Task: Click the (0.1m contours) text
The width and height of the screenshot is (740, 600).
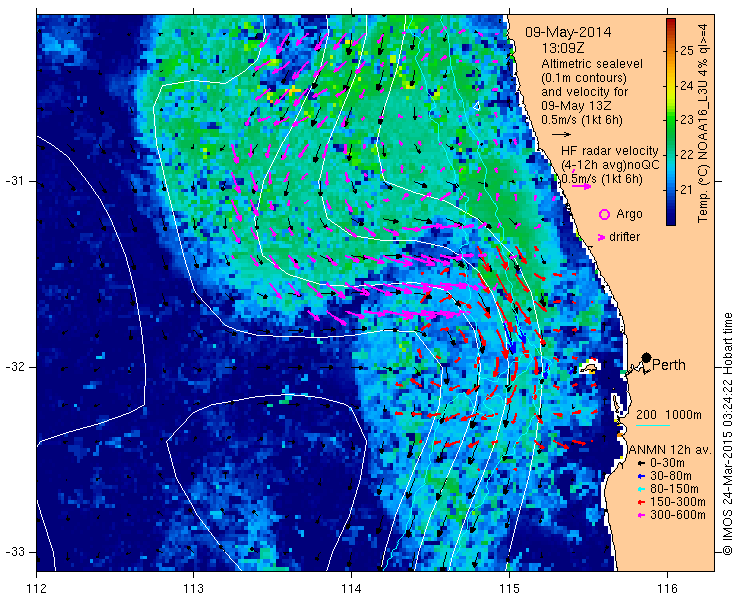Action: pos(584,77)
